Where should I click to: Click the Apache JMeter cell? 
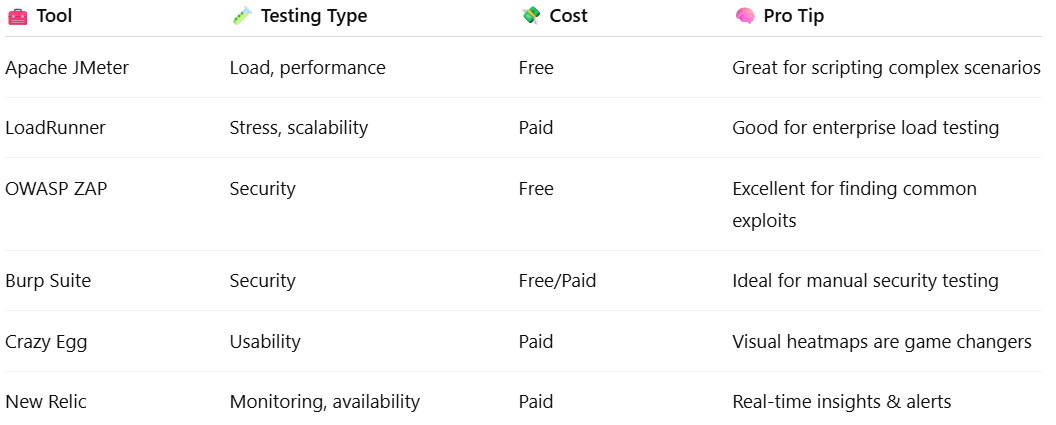tap(67, 68)
